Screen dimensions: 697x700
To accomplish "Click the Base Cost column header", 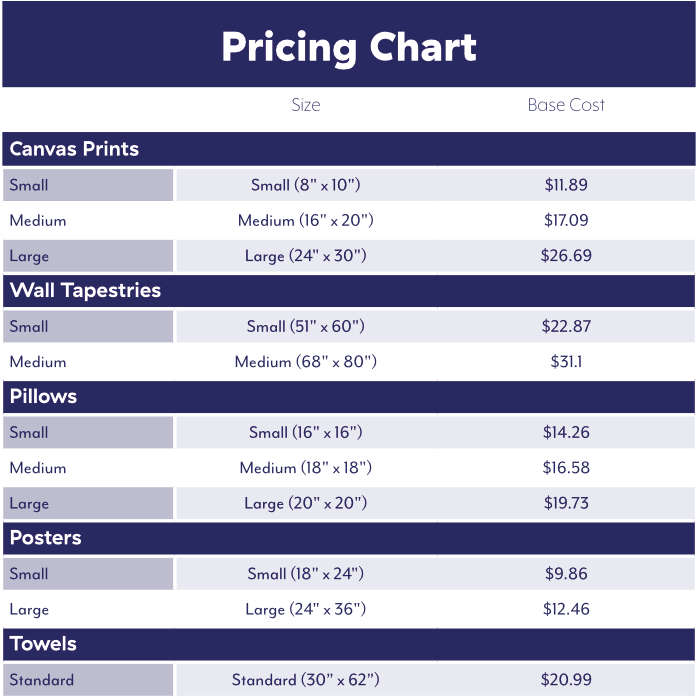I will pos(566,105).
